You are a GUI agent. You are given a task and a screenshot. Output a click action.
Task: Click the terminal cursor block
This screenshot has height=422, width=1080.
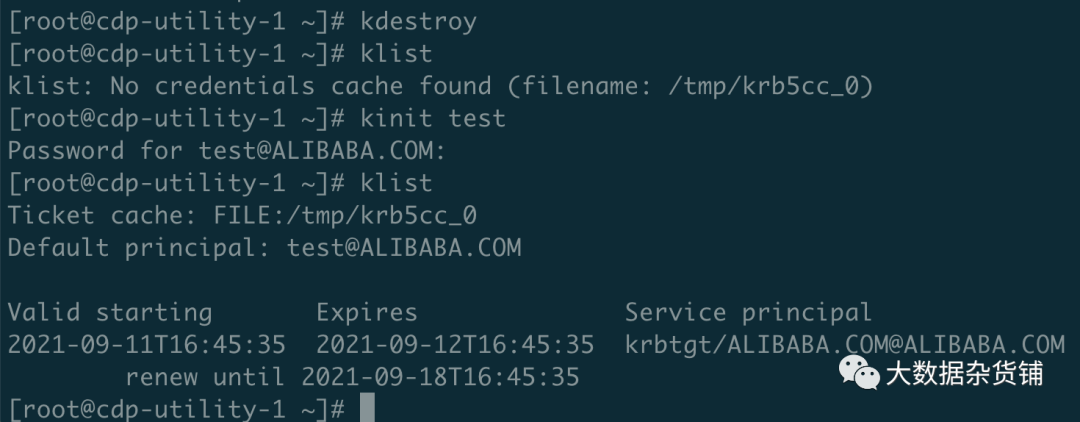click(366, 408)
